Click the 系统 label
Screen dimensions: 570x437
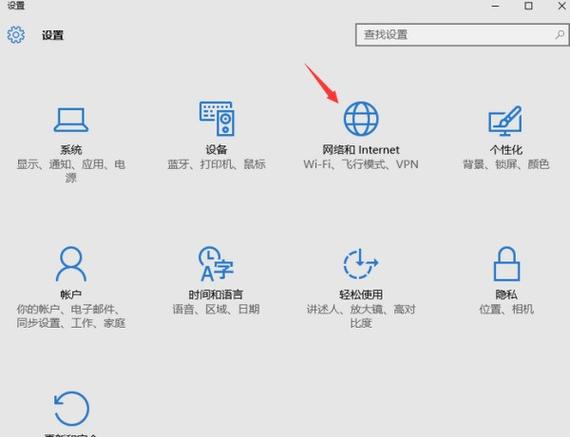click(71, 150)
